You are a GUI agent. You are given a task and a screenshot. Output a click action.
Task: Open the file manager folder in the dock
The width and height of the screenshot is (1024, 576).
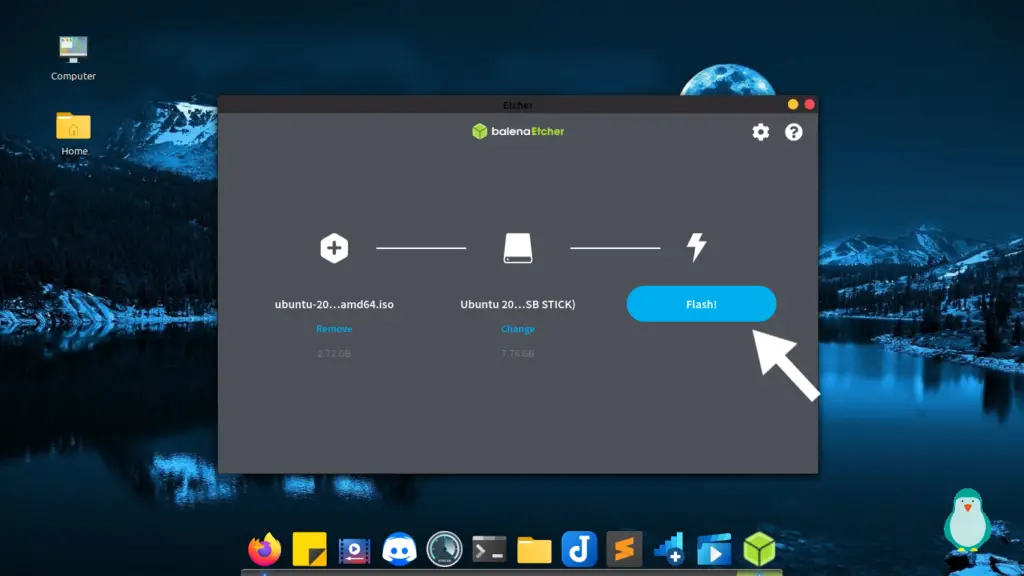(x=534, y=550)
